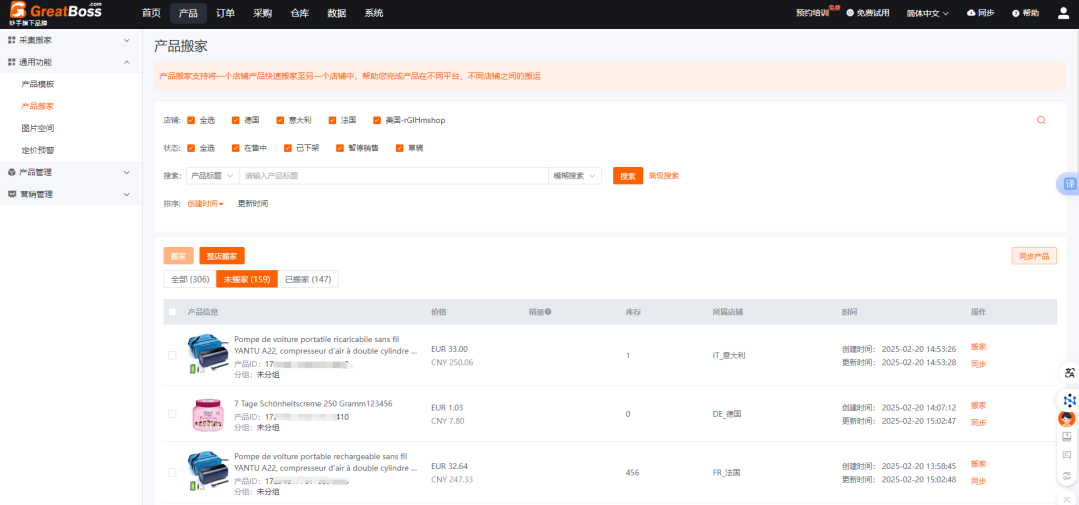Open the user account profile icon
The height and width of the screenshot is (505, 1079).
tap(1063, 13)
